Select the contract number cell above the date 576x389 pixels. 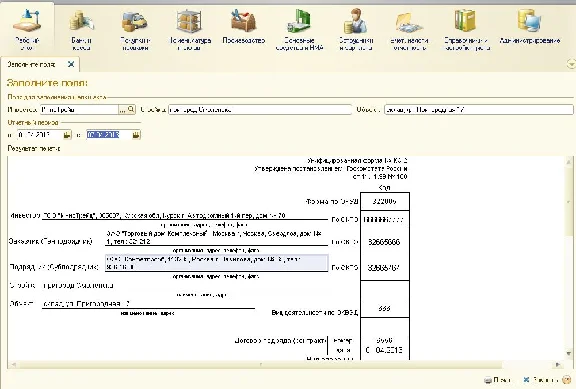point(385,340)
